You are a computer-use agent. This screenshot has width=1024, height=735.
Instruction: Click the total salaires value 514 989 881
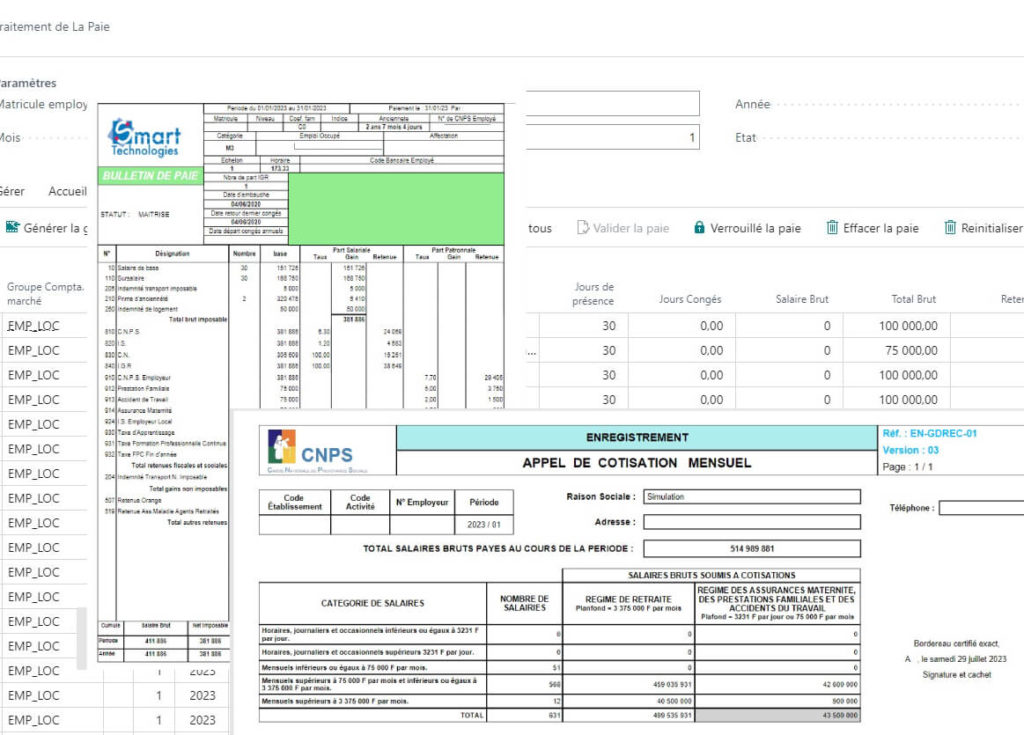click(x=752, y=548)
